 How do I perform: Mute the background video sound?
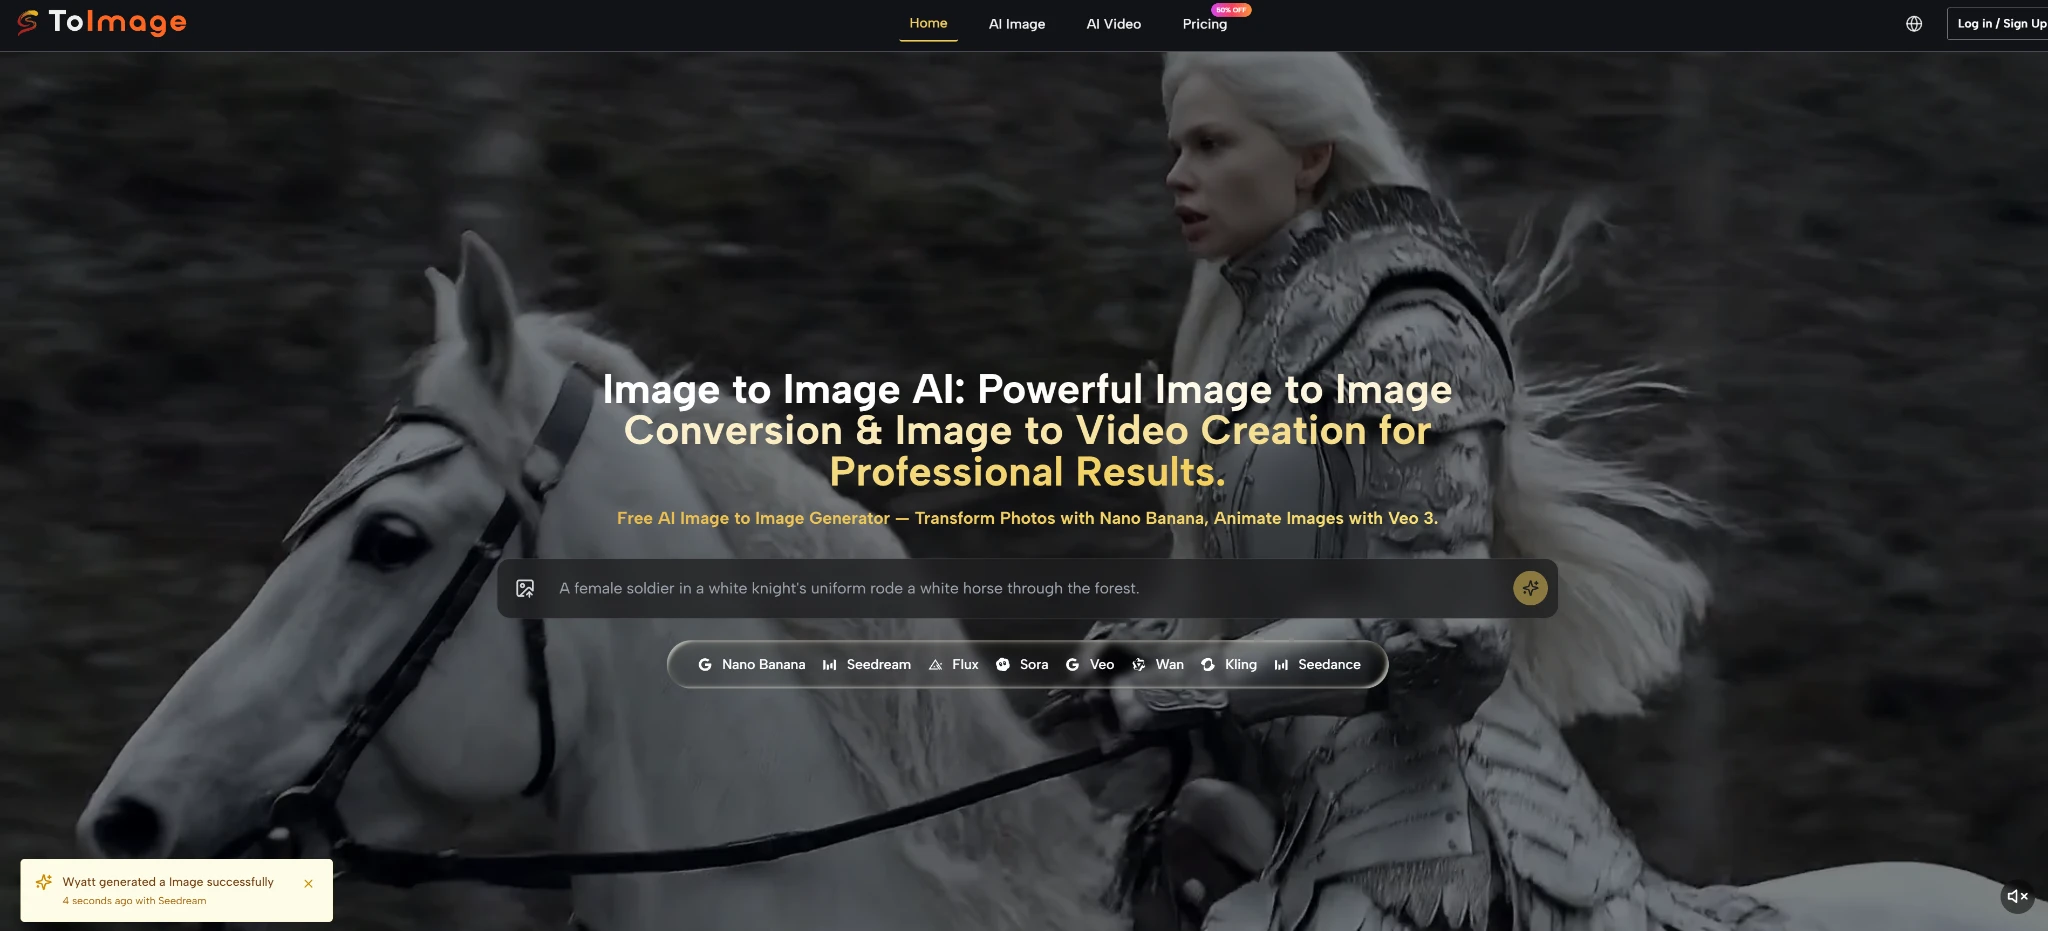2017,896
